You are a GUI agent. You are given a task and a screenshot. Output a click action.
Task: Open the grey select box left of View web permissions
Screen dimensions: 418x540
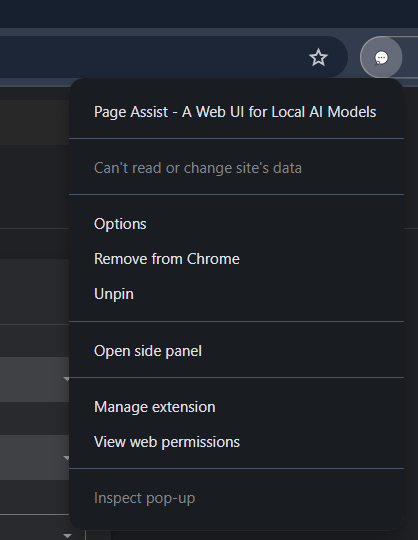pyautogui.click(x=34, y=457)
